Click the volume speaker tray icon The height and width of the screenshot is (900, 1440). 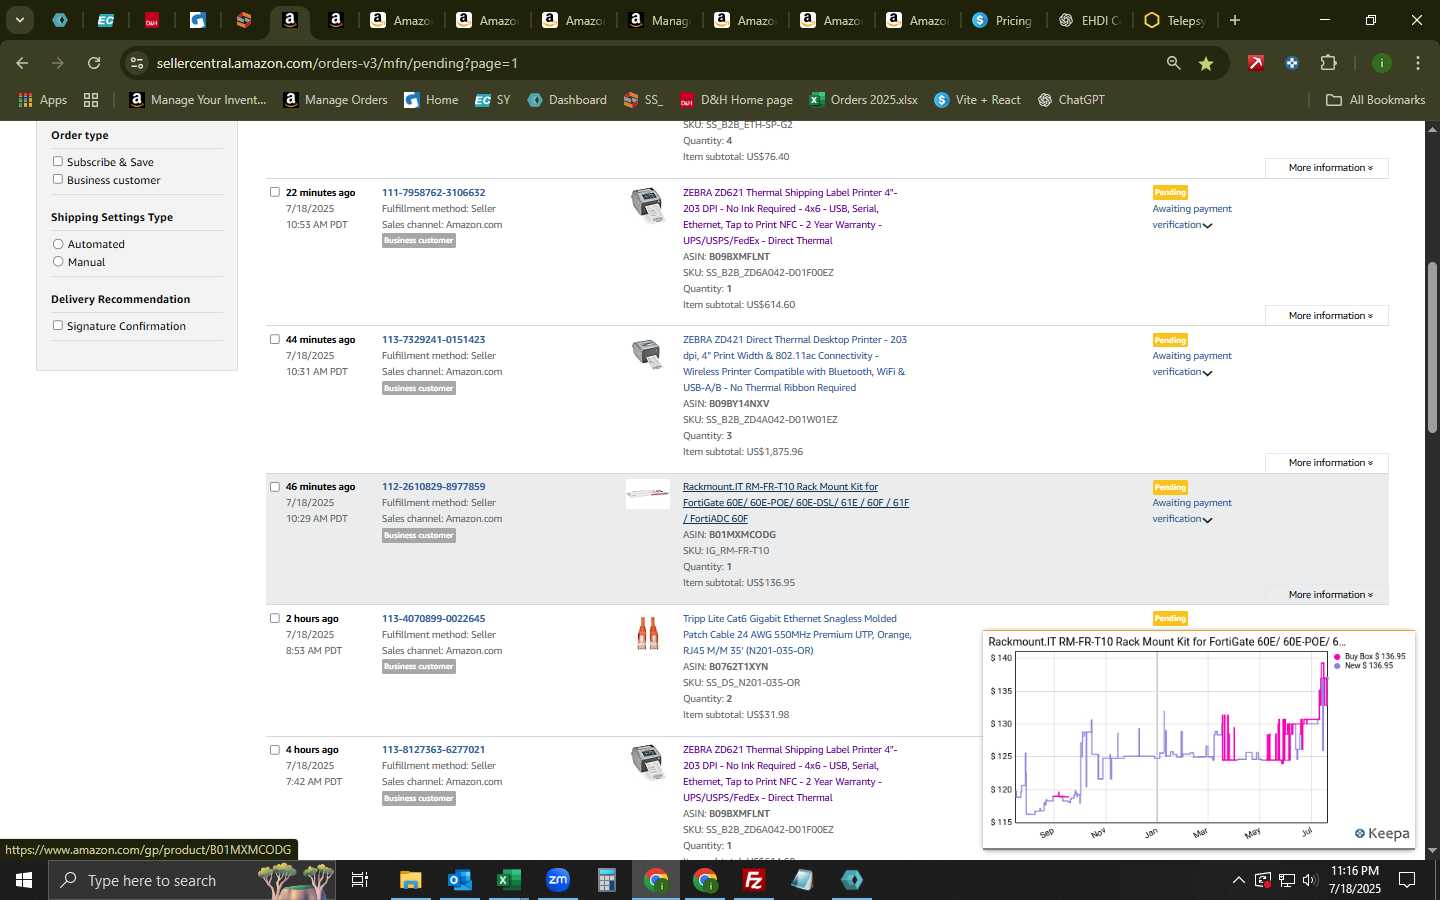pyautogui.click(x=1310, y=880)
